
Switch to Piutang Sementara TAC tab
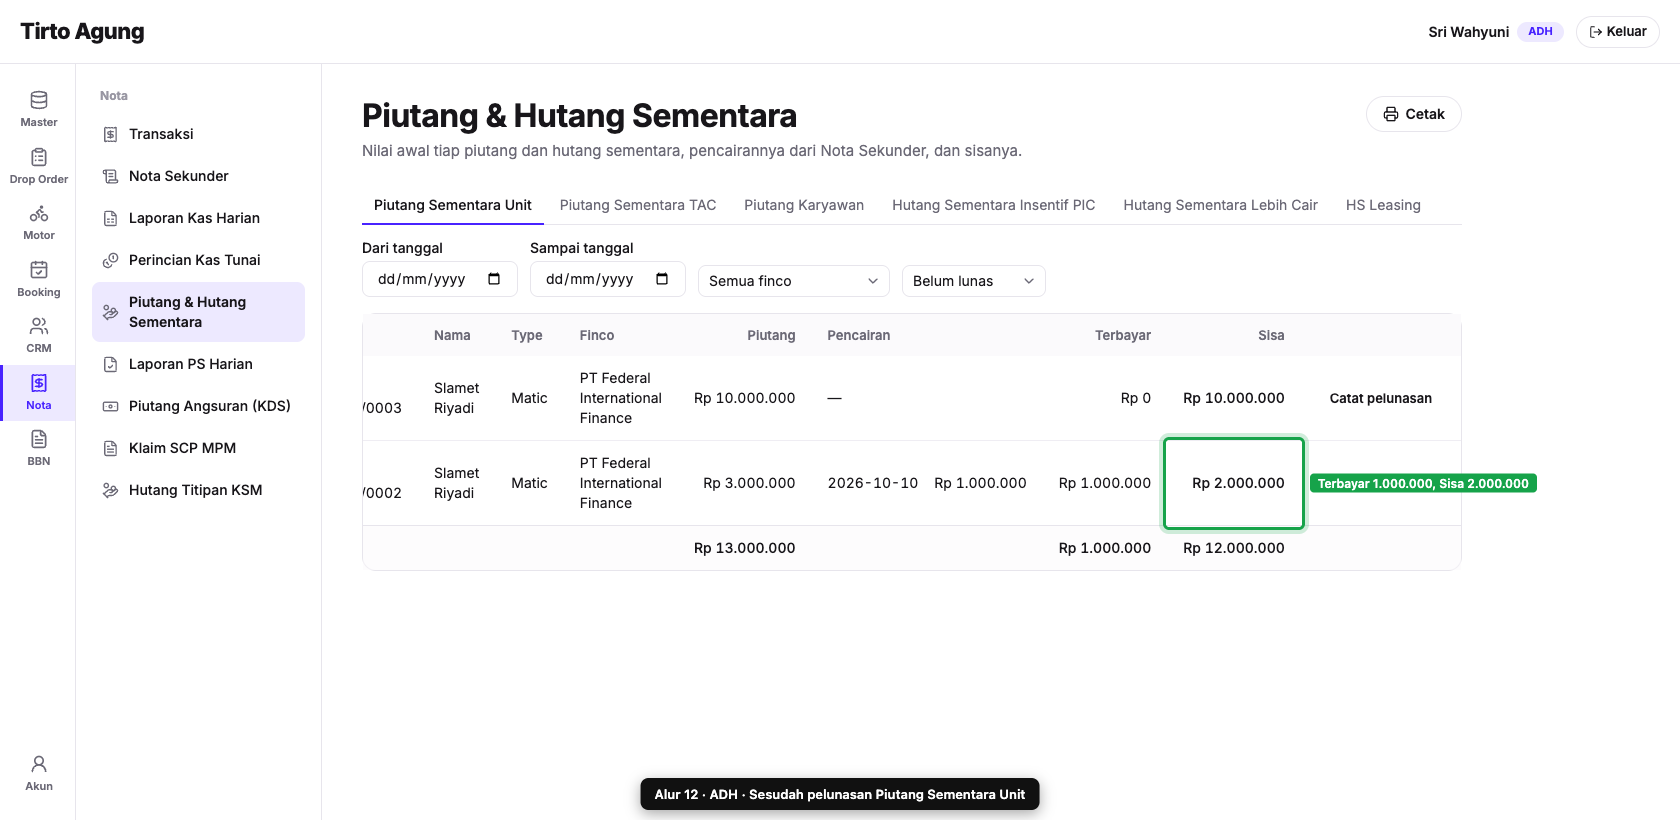638,205
